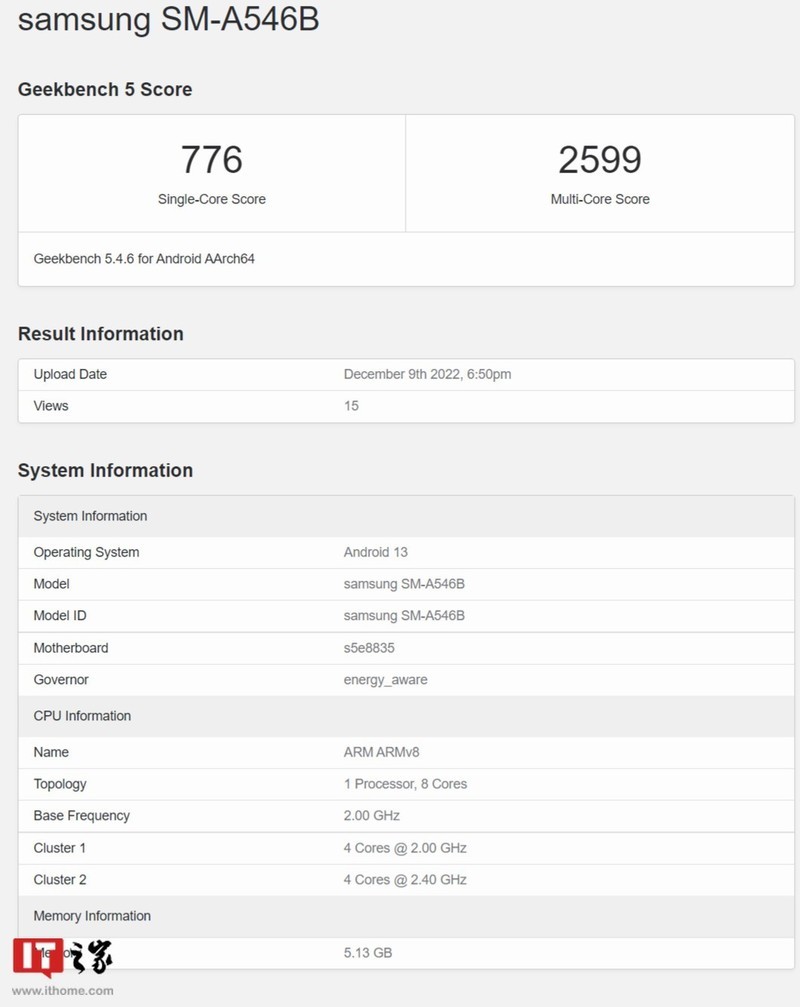The width and height of the screenshot is (800, 1007).
Task: Click the www.ithome.com watermark text
Action: pyautogui.click(x=63, y=991)
